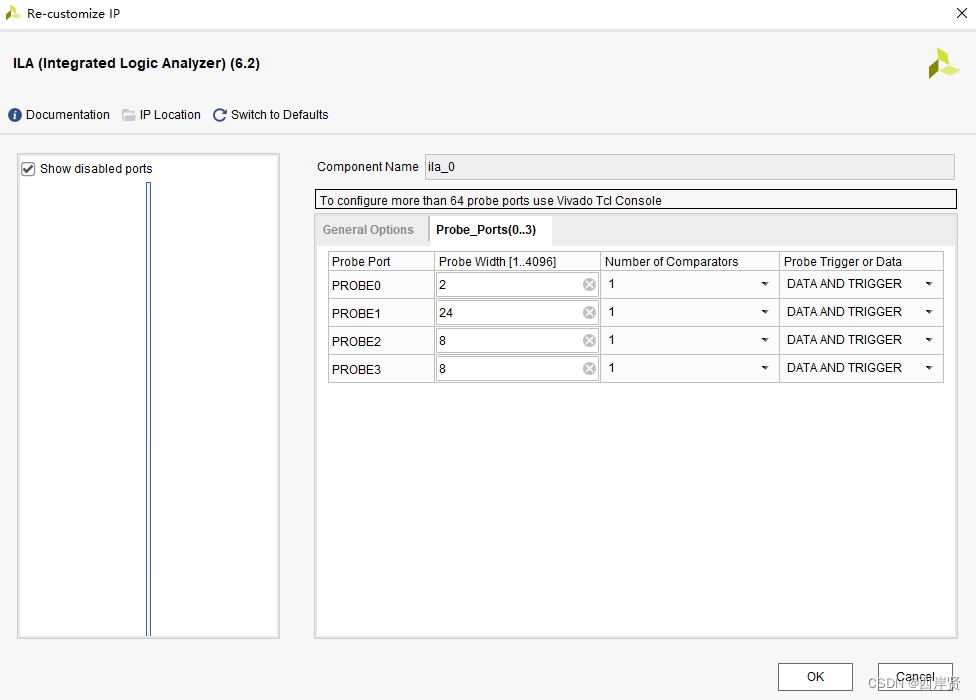The height and width of the screenshot is (700, 976).
Task: Click the Xilinx logo in the header
Action: [943, 63]
